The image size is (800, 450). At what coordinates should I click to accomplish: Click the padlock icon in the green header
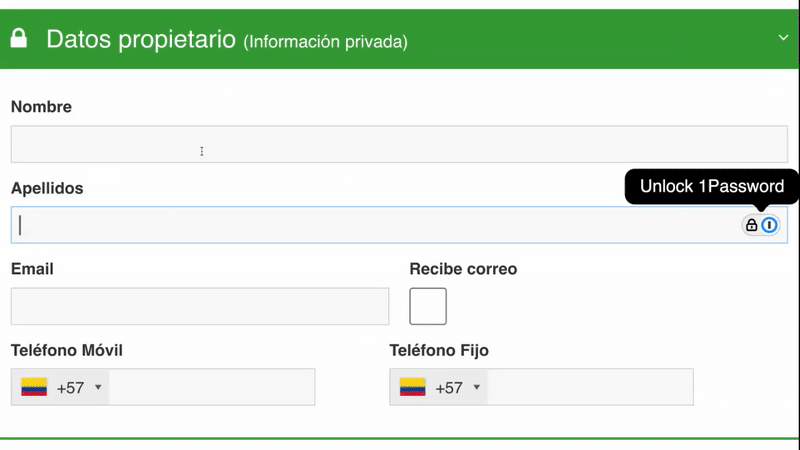pyautogui.click(x=18, y=39)
